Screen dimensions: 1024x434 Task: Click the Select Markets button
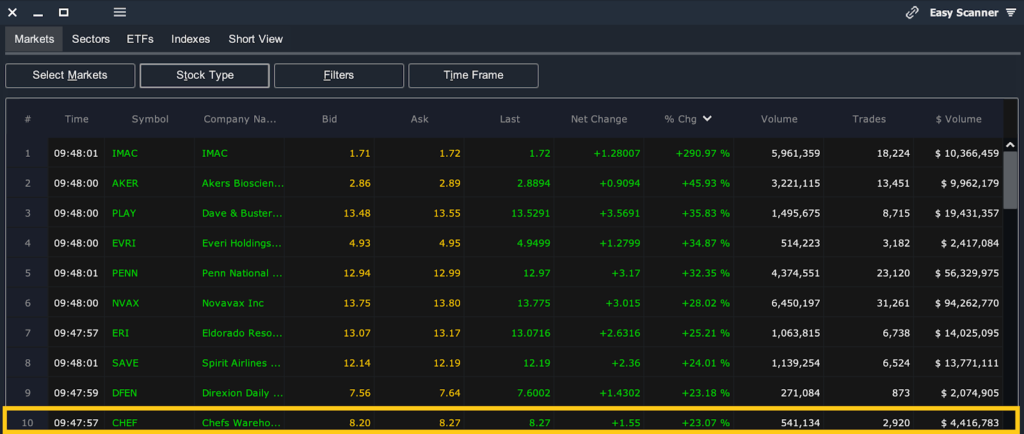pyautogui.click(x=70, y=75)
